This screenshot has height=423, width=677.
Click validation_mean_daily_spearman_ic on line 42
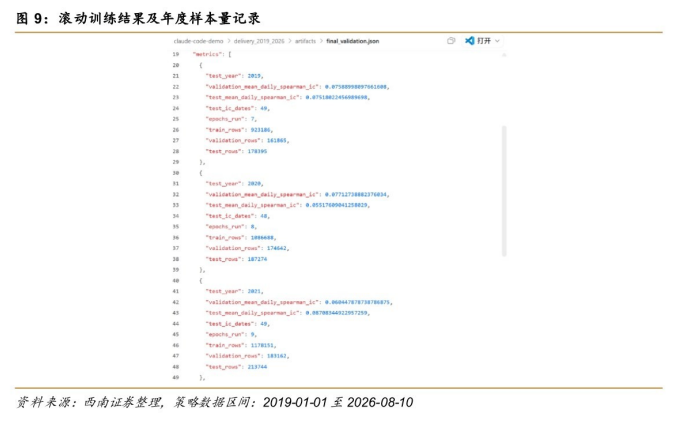coord(262,302)
